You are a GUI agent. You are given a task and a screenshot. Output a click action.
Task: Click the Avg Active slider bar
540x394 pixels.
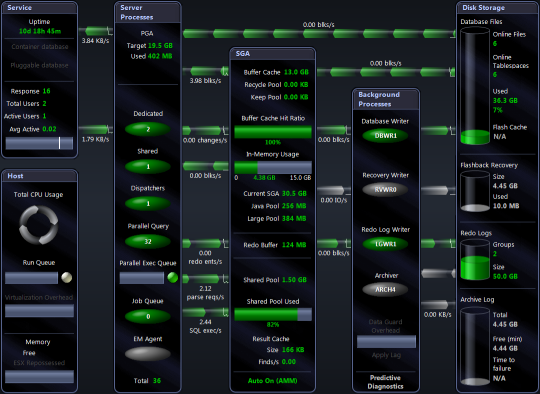pyautogui.click(x=39, y=143)
